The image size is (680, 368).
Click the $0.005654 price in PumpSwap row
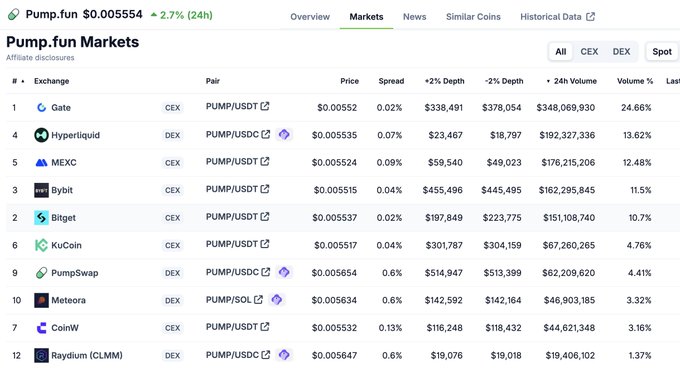pos(334,273)
